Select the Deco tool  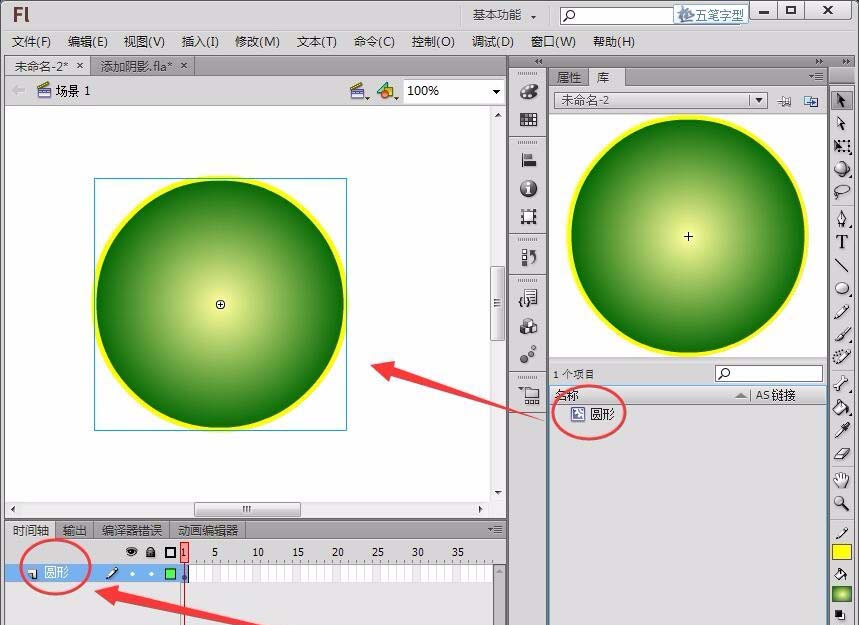[841, 357]
